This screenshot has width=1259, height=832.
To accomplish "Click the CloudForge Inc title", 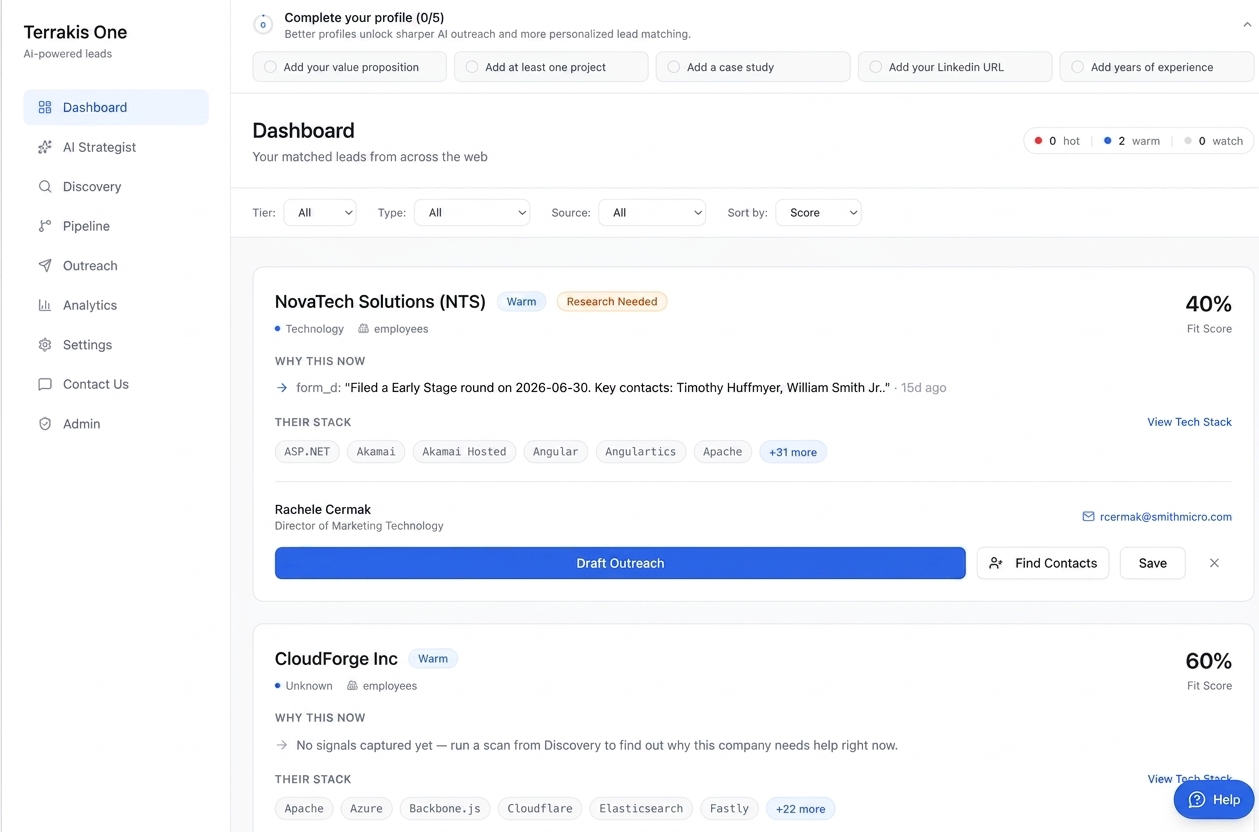I will pyautogui.click(x=336, y=658).
